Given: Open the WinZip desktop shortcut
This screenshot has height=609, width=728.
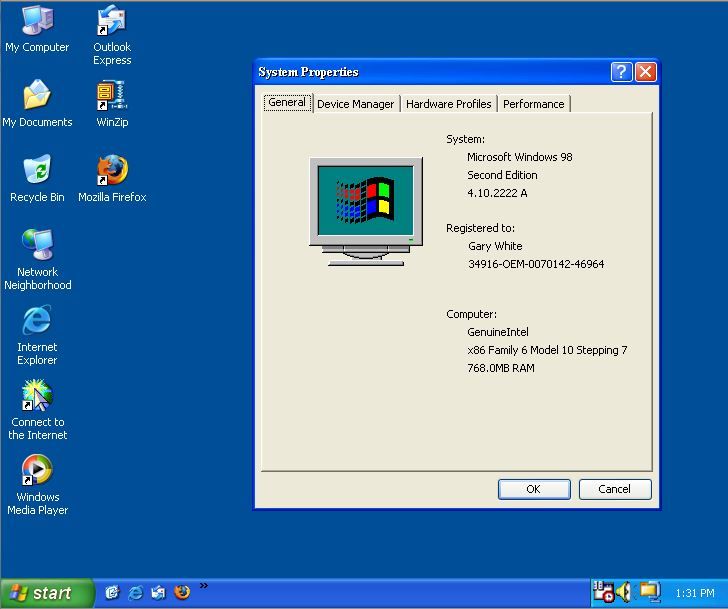Looking at the screenshot, I should pos(112,97).
